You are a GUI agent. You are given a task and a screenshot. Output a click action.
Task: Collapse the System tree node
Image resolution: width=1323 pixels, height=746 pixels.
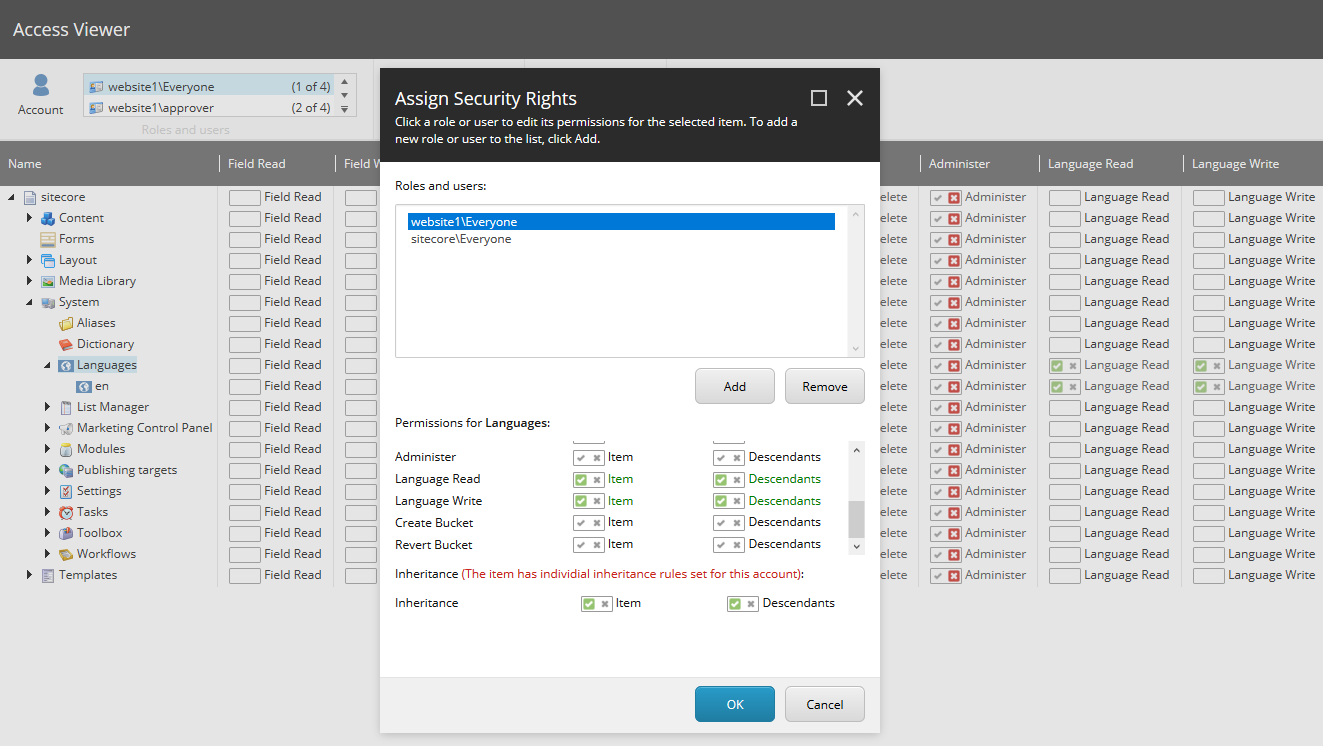[30, 302]
